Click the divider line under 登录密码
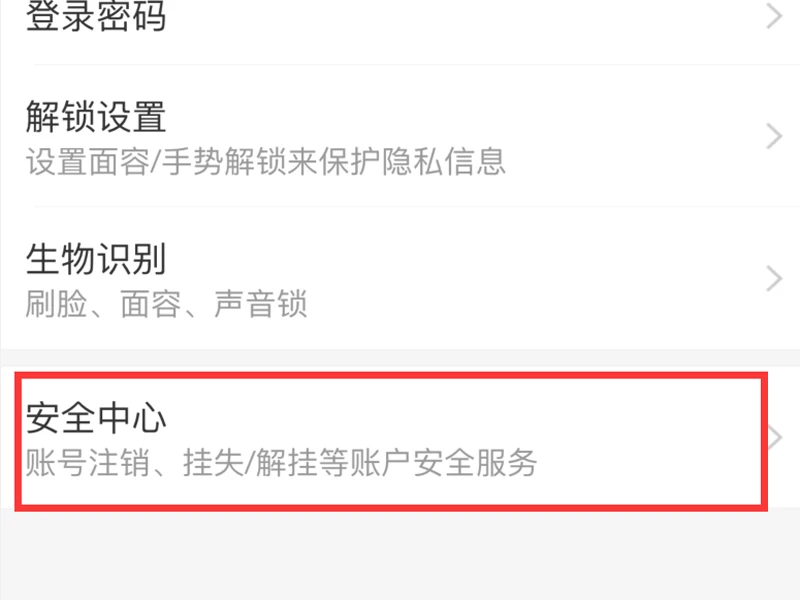The height and width of the screenshot is (600, 800). click(417, 64)
